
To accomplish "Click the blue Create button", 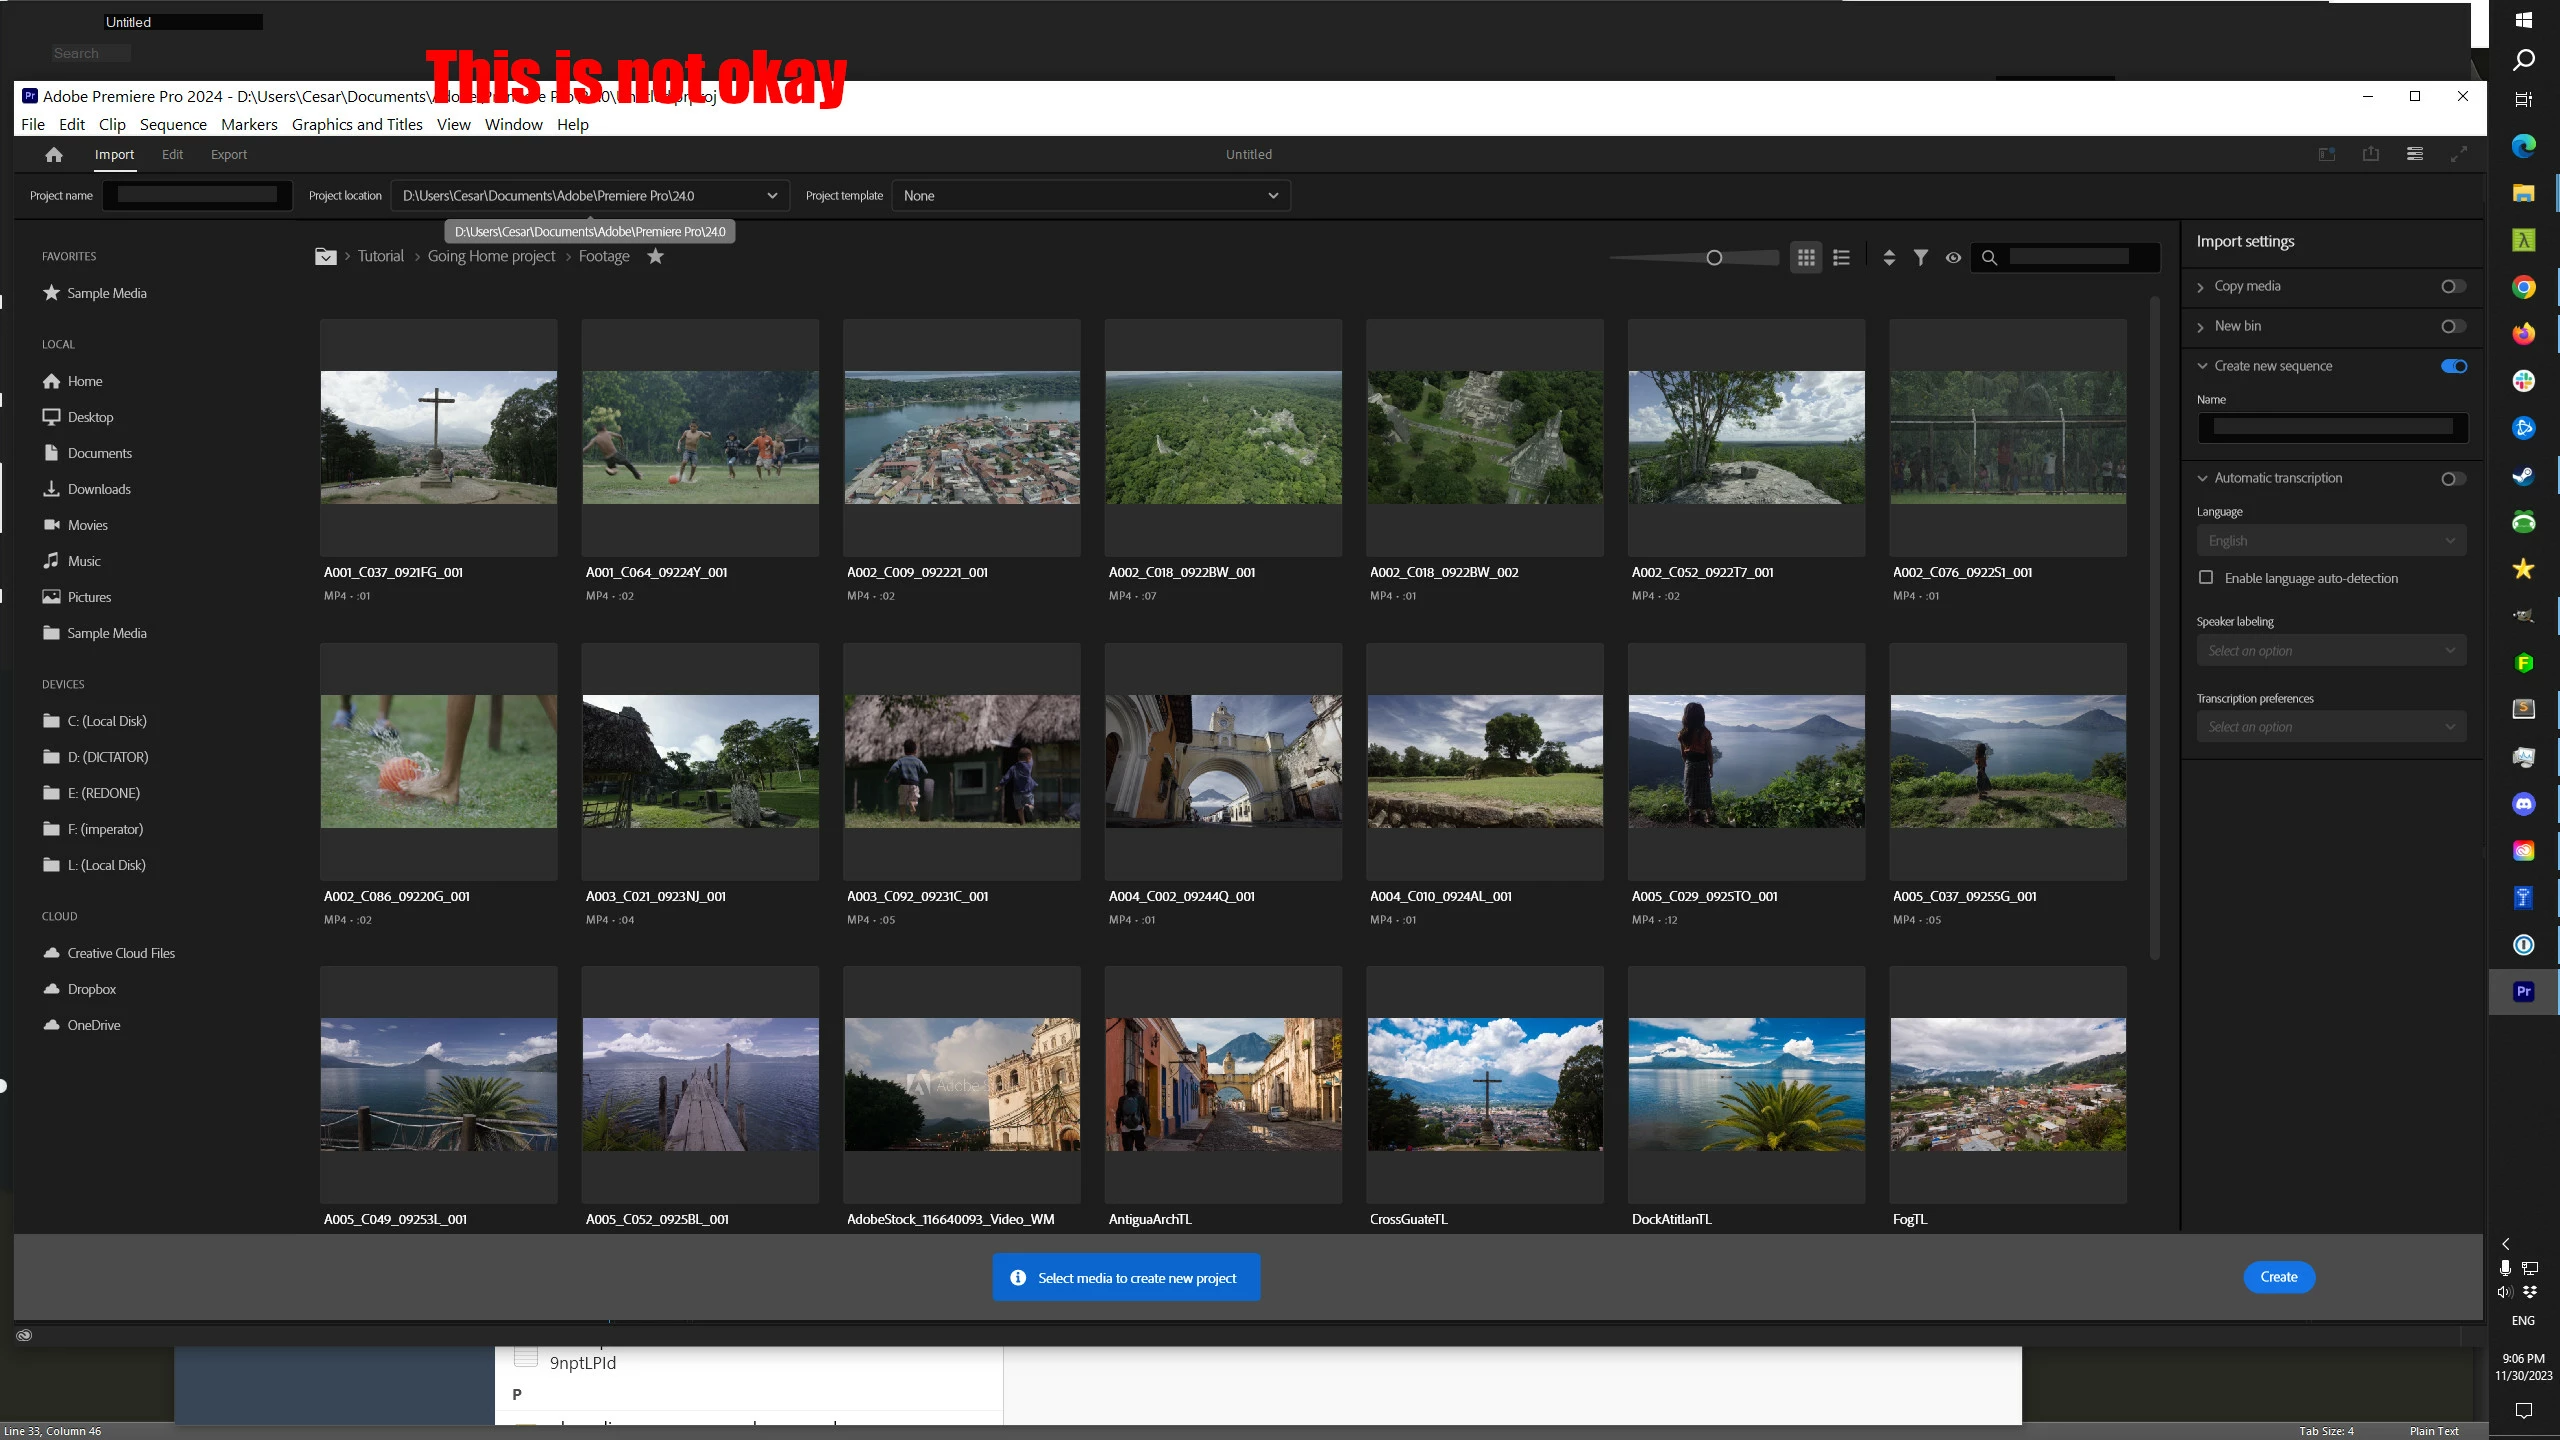I will (x=2278, y=1277).
